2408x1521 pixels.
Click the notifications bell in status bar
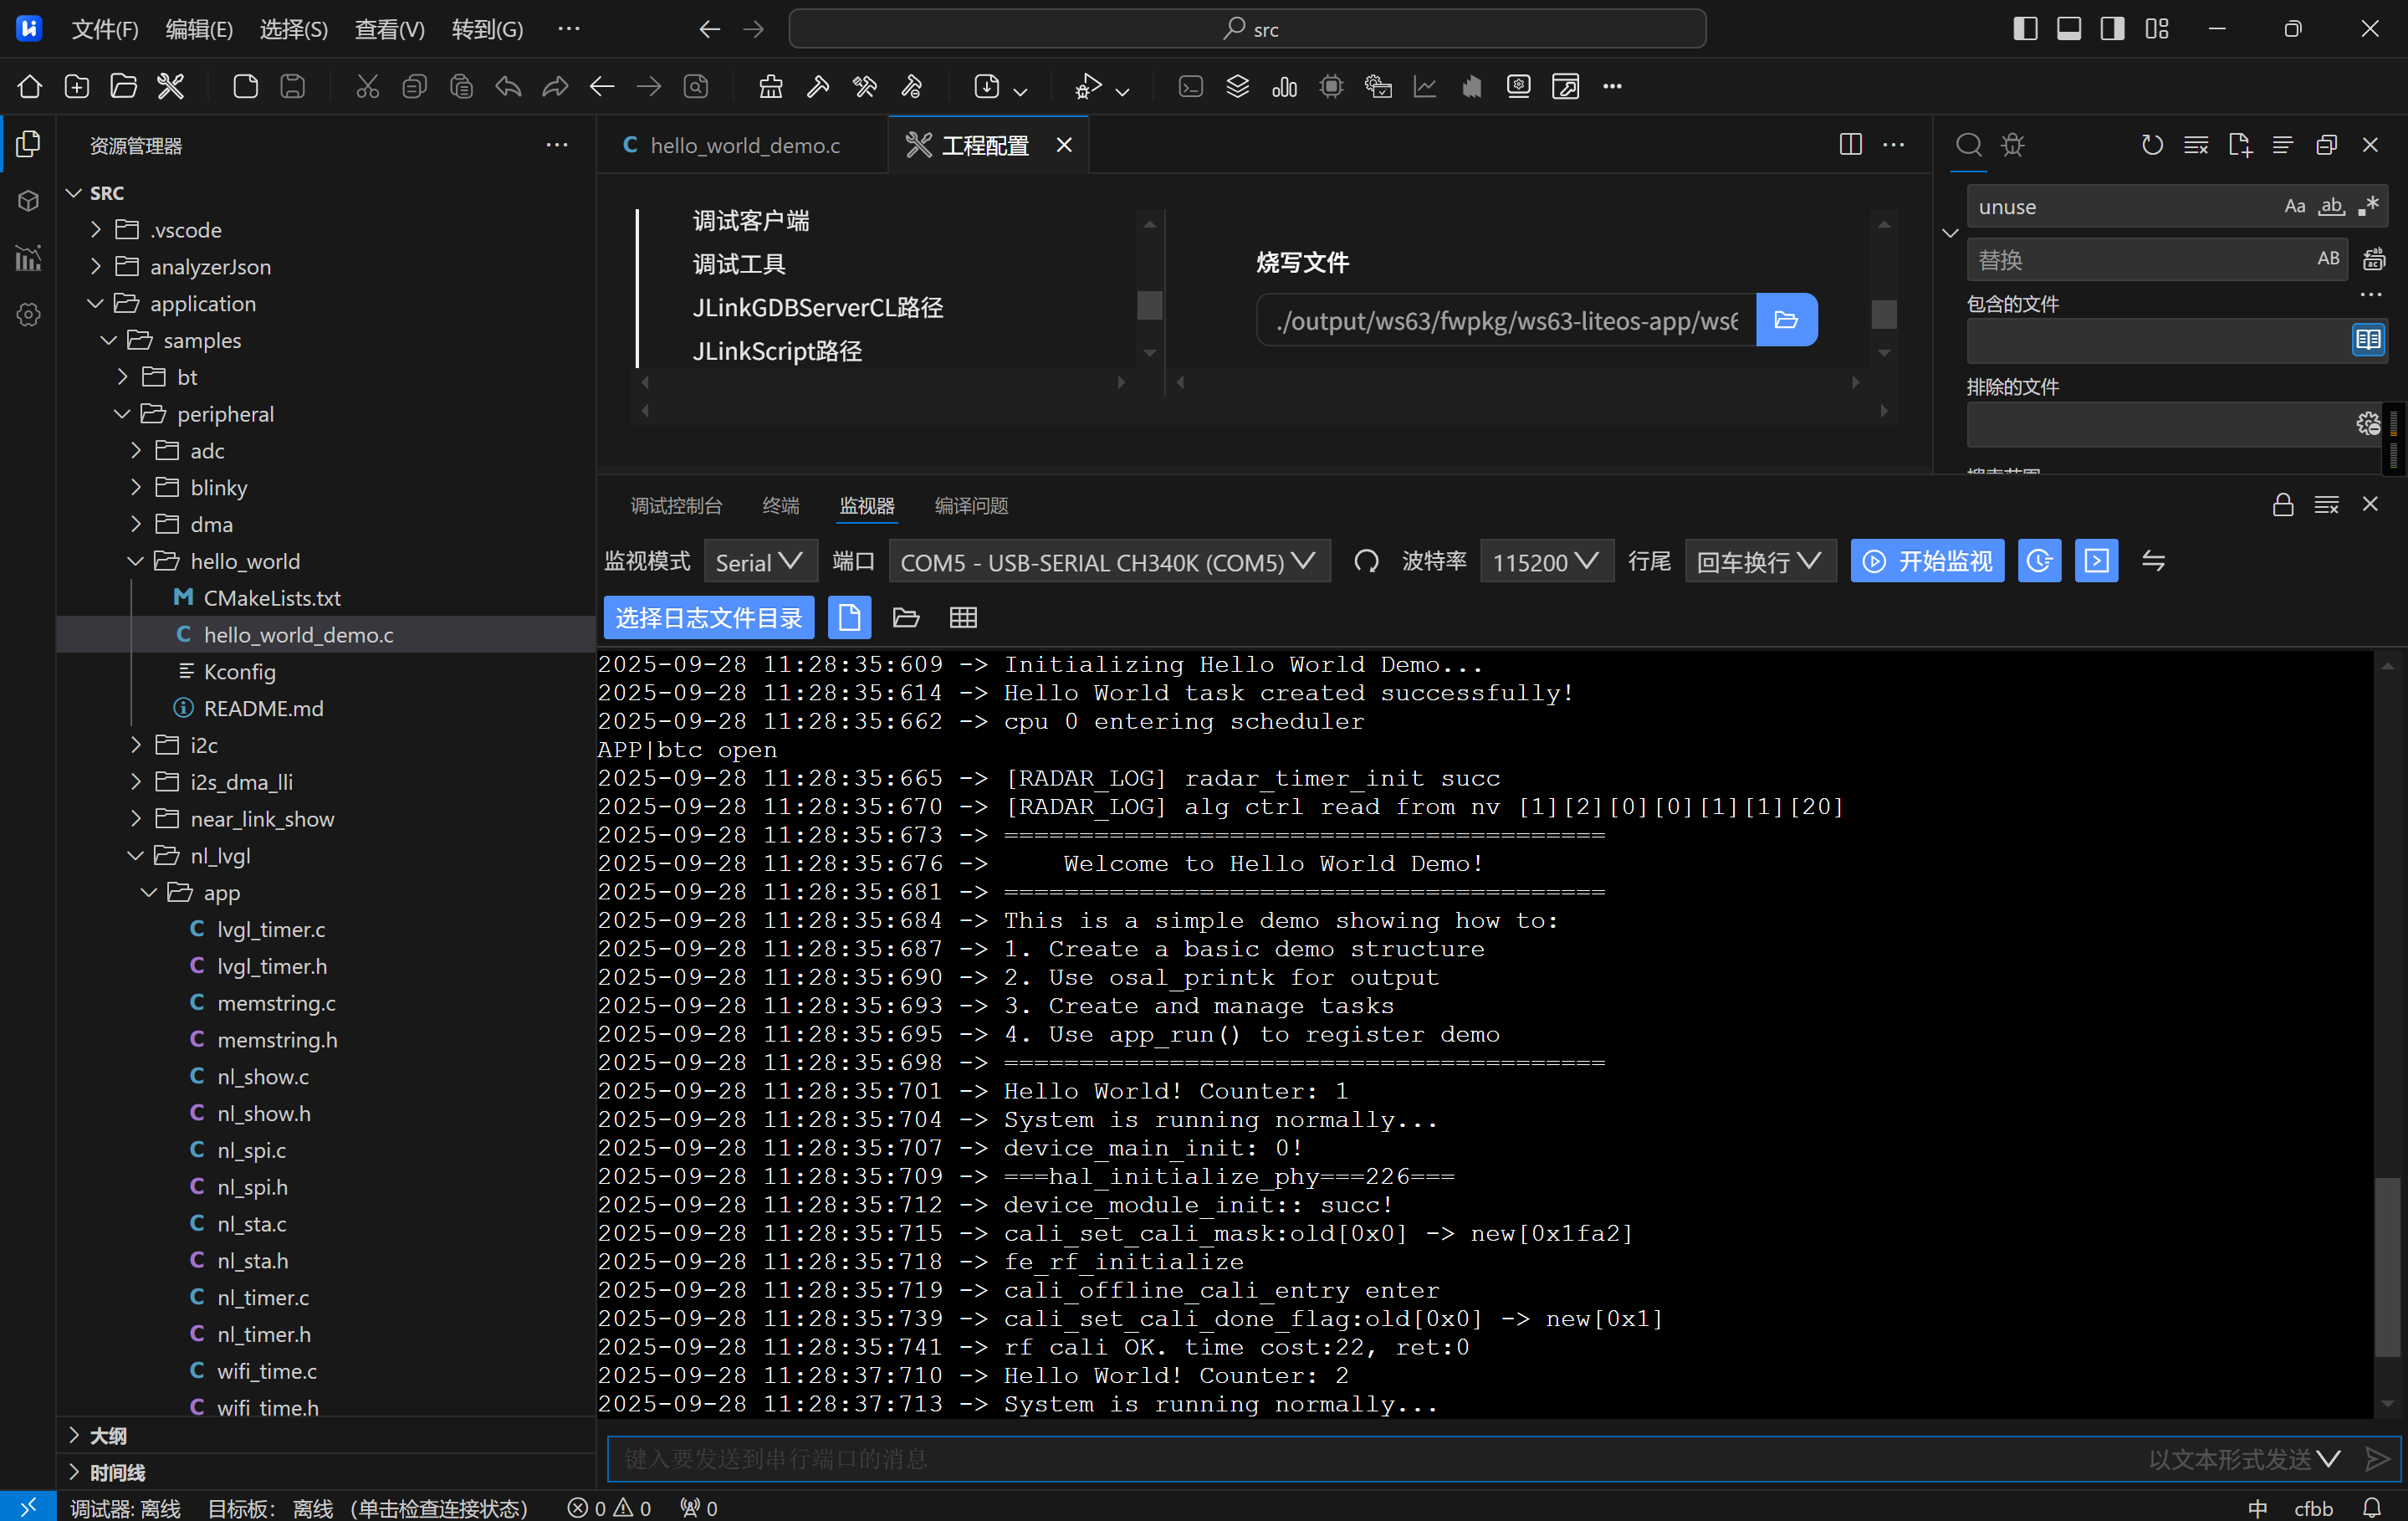tap(2372, 1507)
